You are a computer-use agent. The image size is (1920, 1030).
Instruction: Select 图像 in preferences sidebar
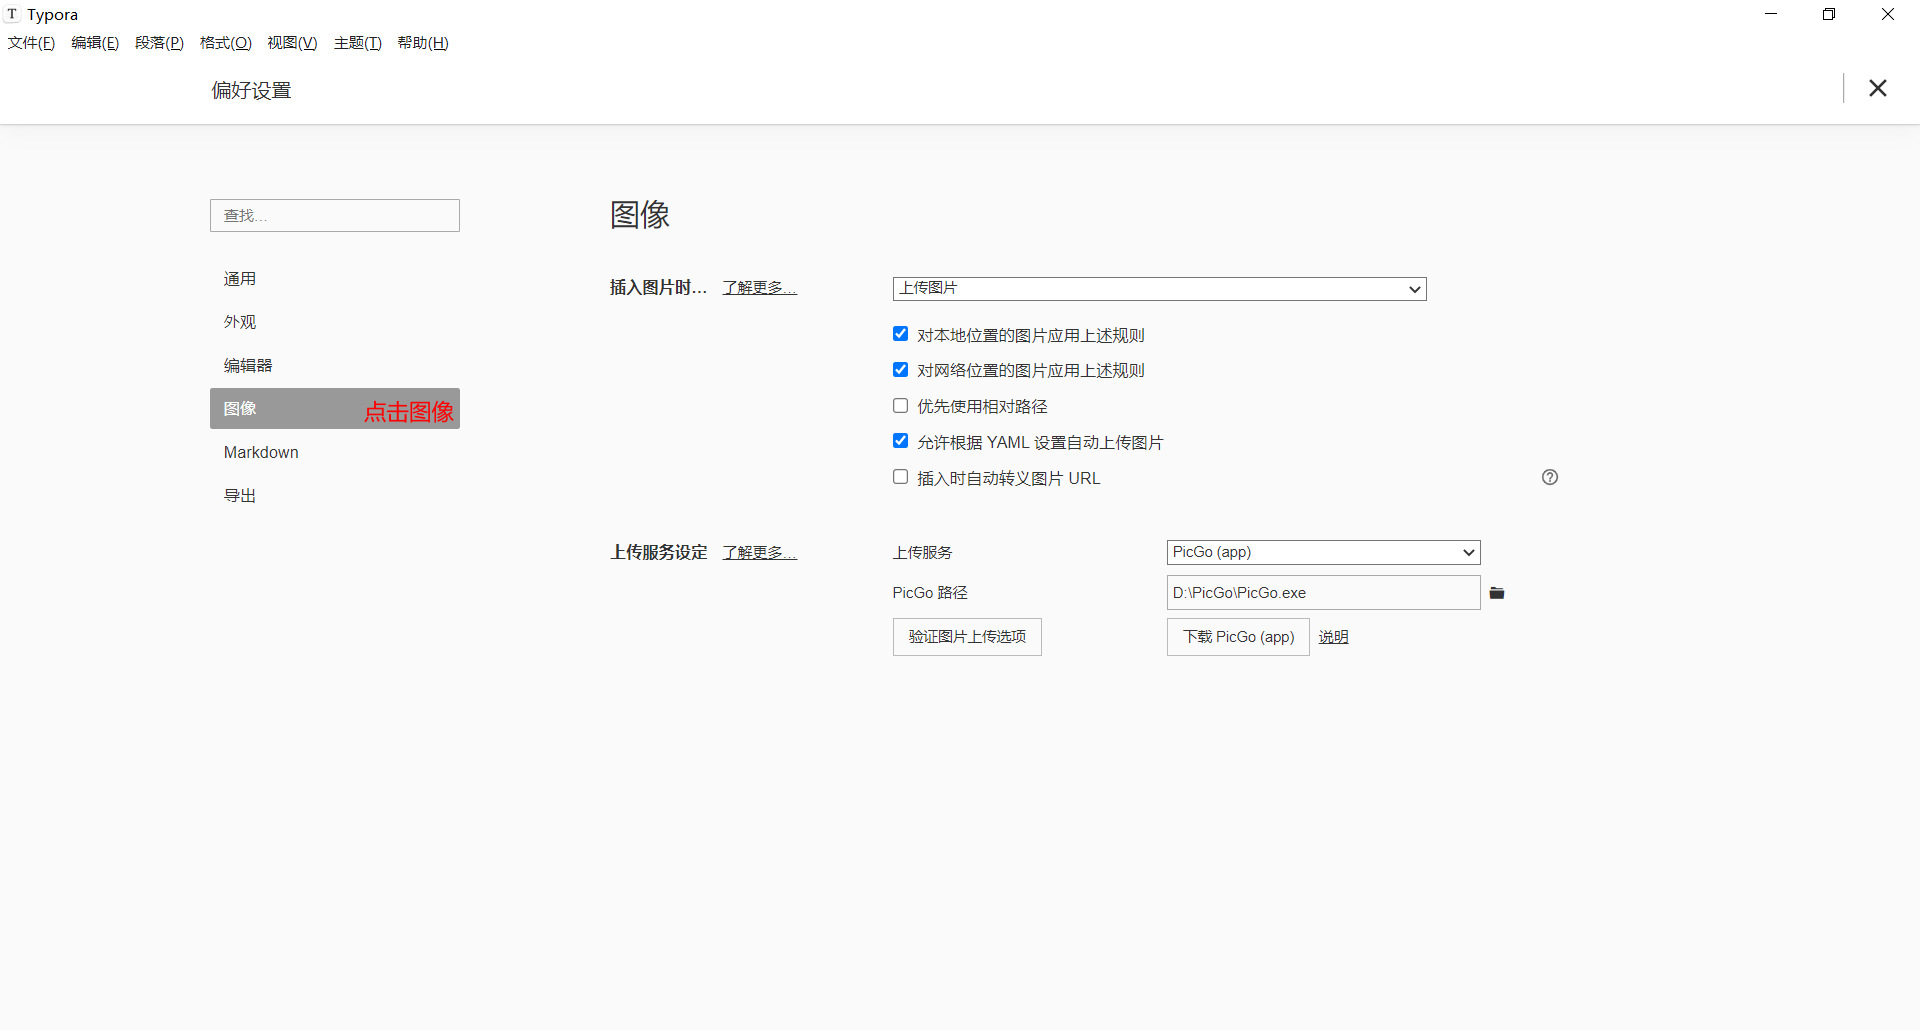click(335, 409)
